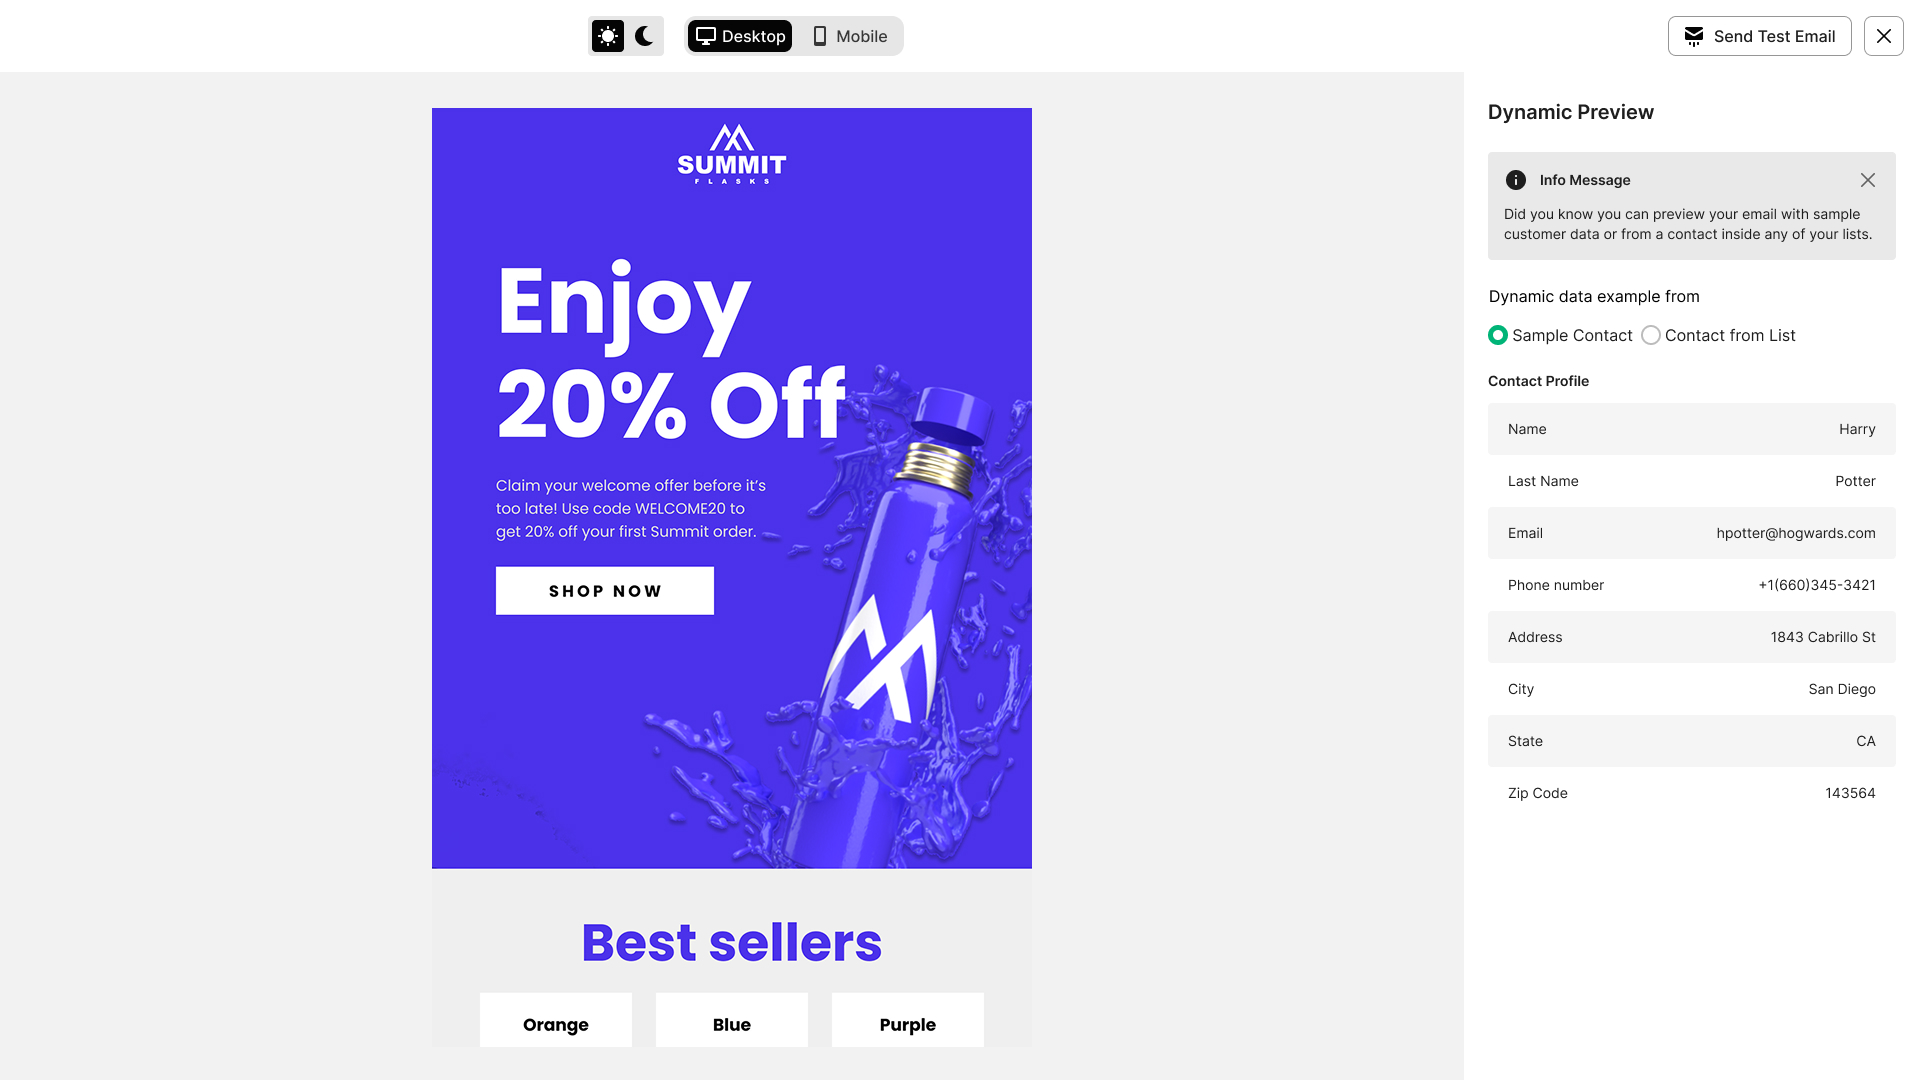
Task: Select the Desktop preview tab
Action: point(740,37)
